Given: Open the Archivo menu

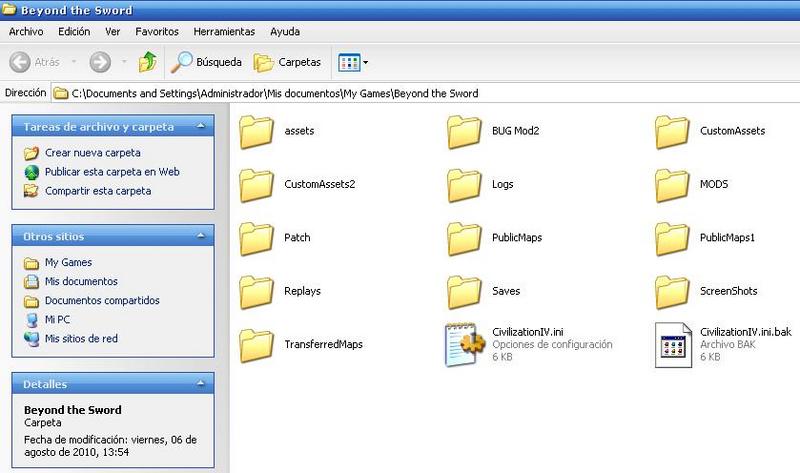Looking at the screenshot, I should coord(25,31).
